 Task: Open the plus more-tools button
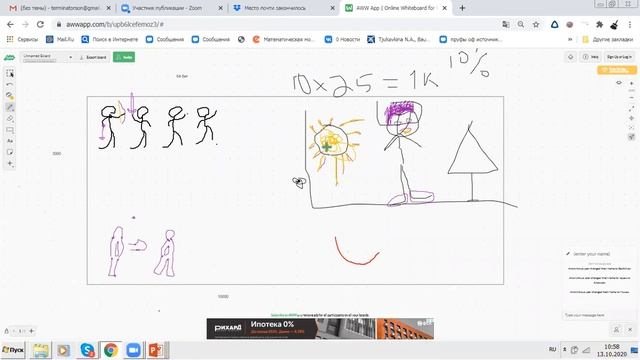click(10, 164)
